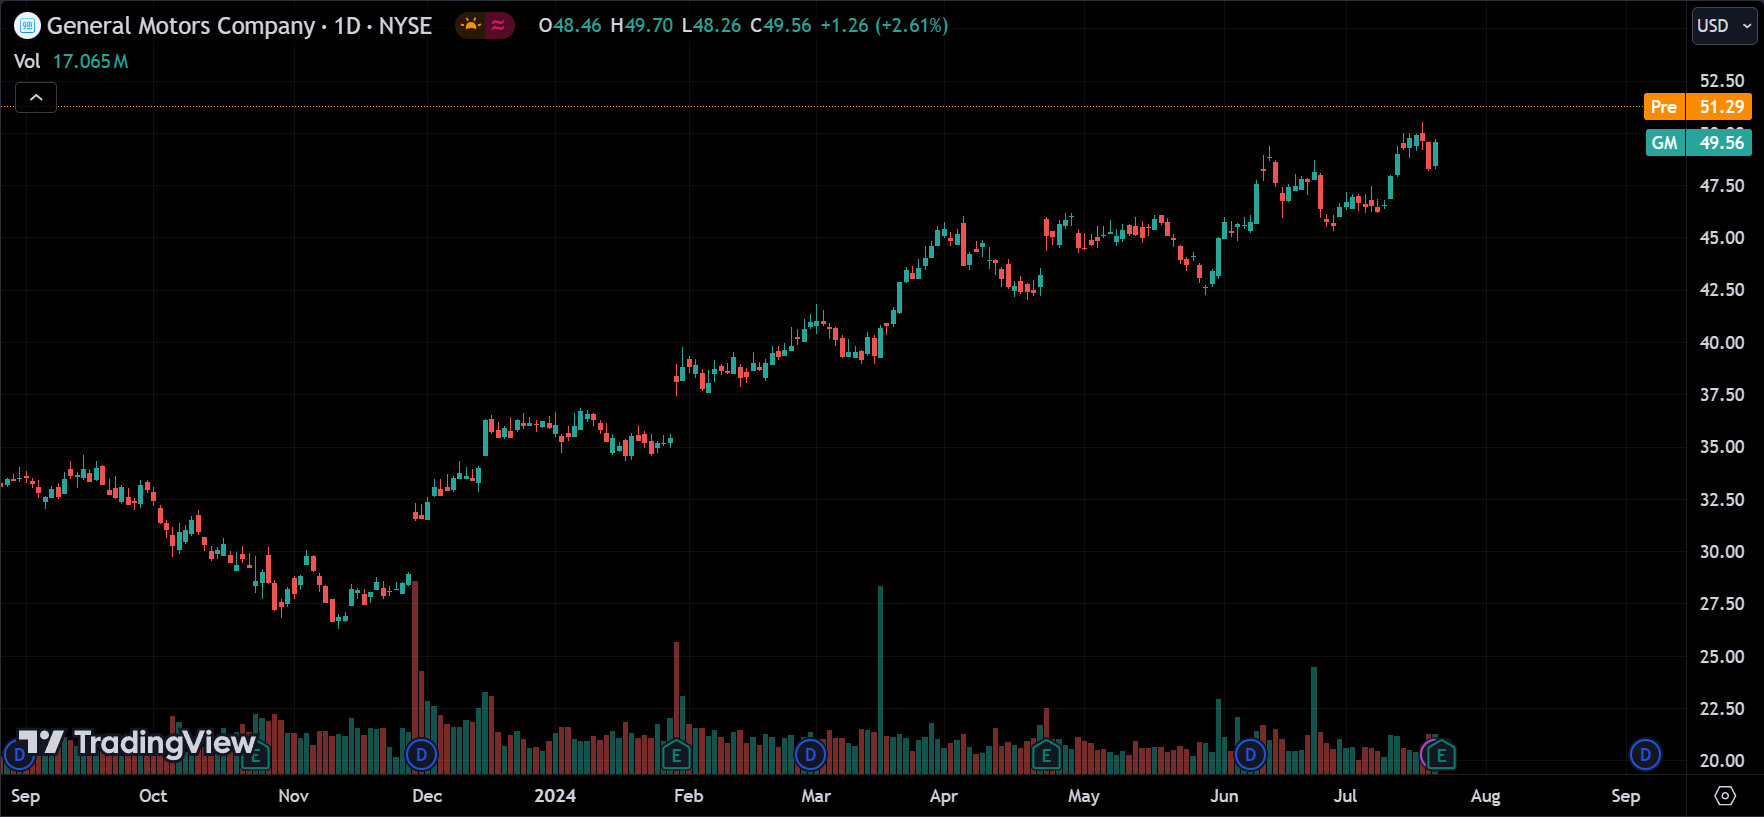Click earnings marker E before Feb
This screenshot has width=1764, height=817.
pos(677,755)
